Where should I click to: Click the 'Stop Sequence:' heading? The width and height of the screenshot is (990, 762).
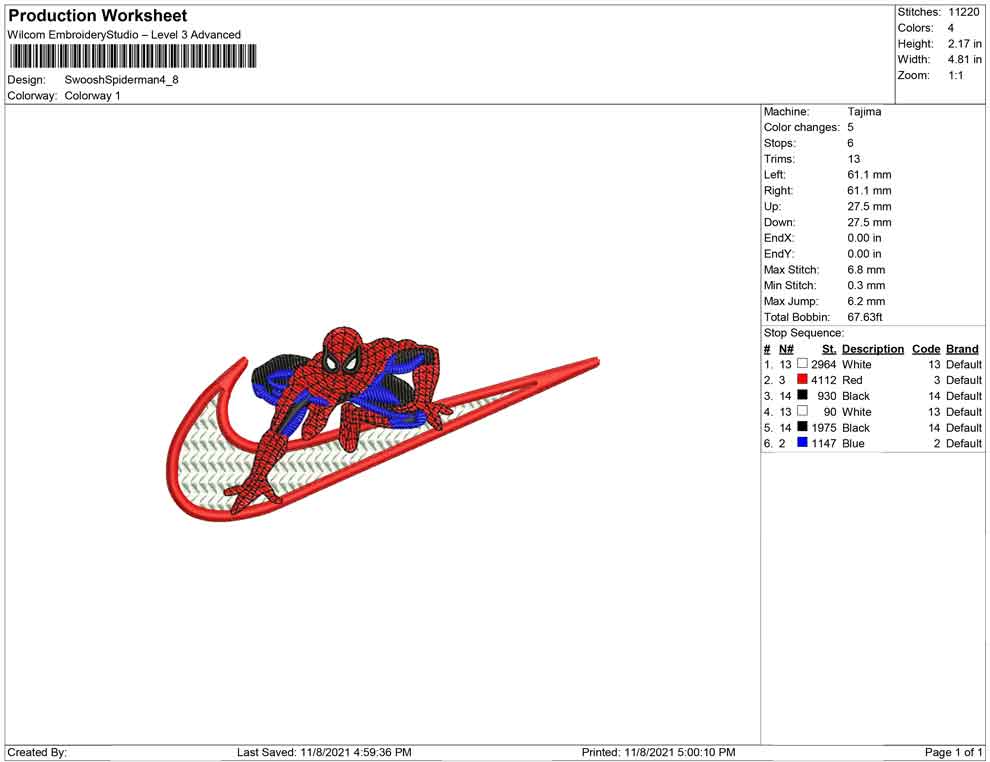[803, 333]
